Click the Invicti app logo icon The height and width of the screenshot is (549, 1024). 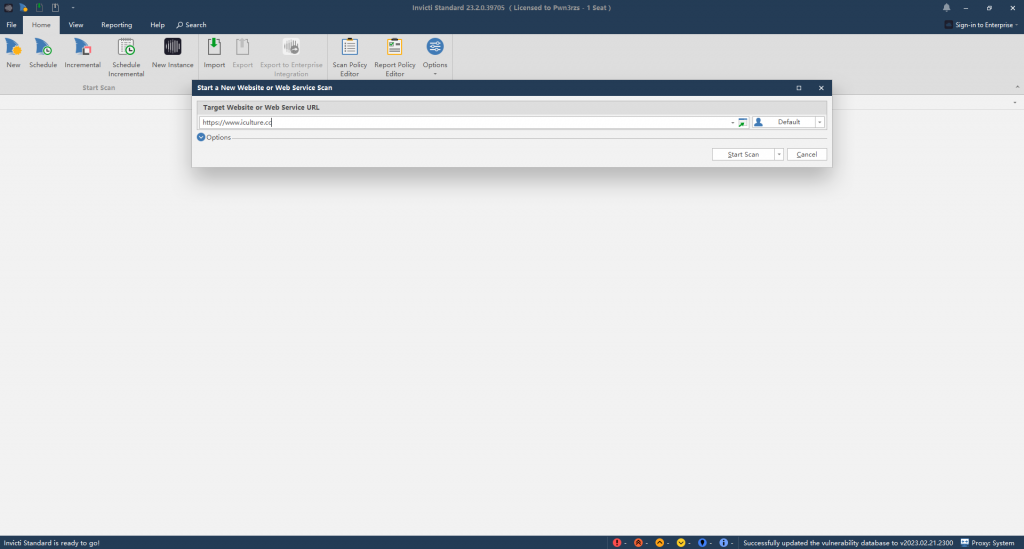(8, 8)
